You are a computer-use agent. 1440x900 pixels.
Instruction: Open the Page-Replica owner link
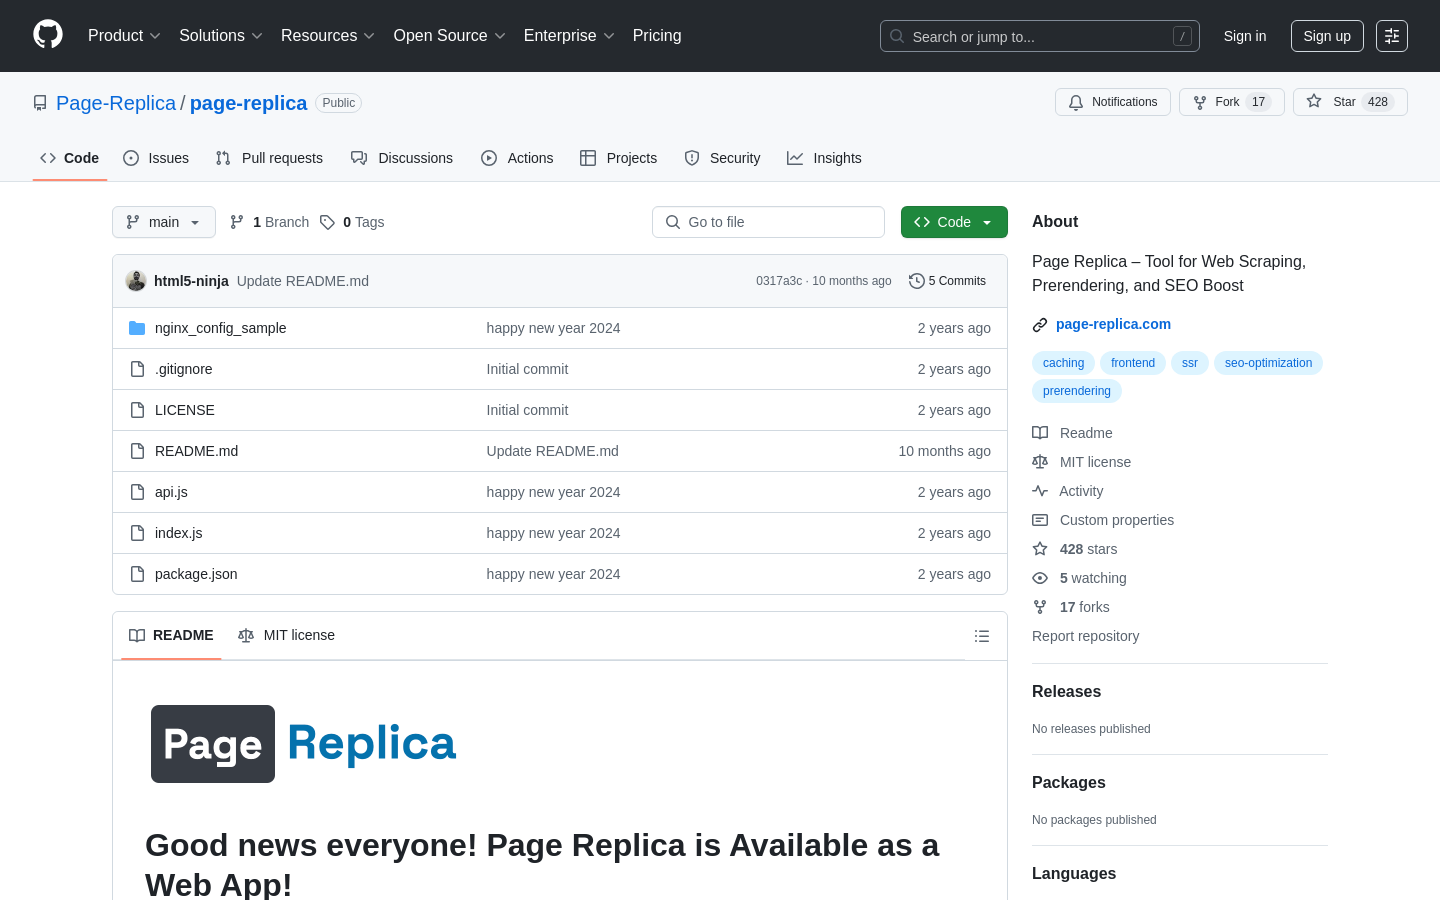pos(116,103)
